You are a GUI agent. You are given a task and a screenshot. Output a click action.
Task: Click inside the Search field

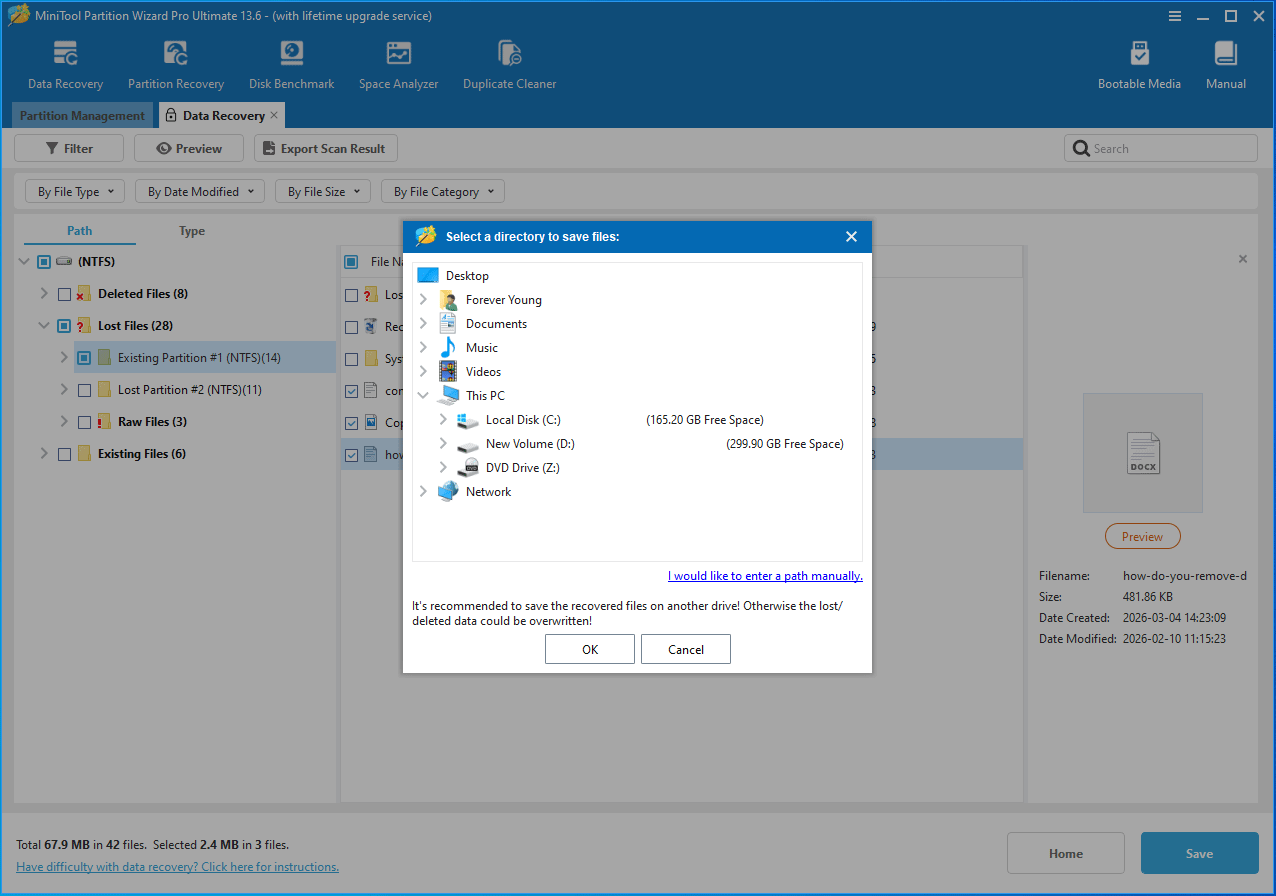(x=1160, y=147)
